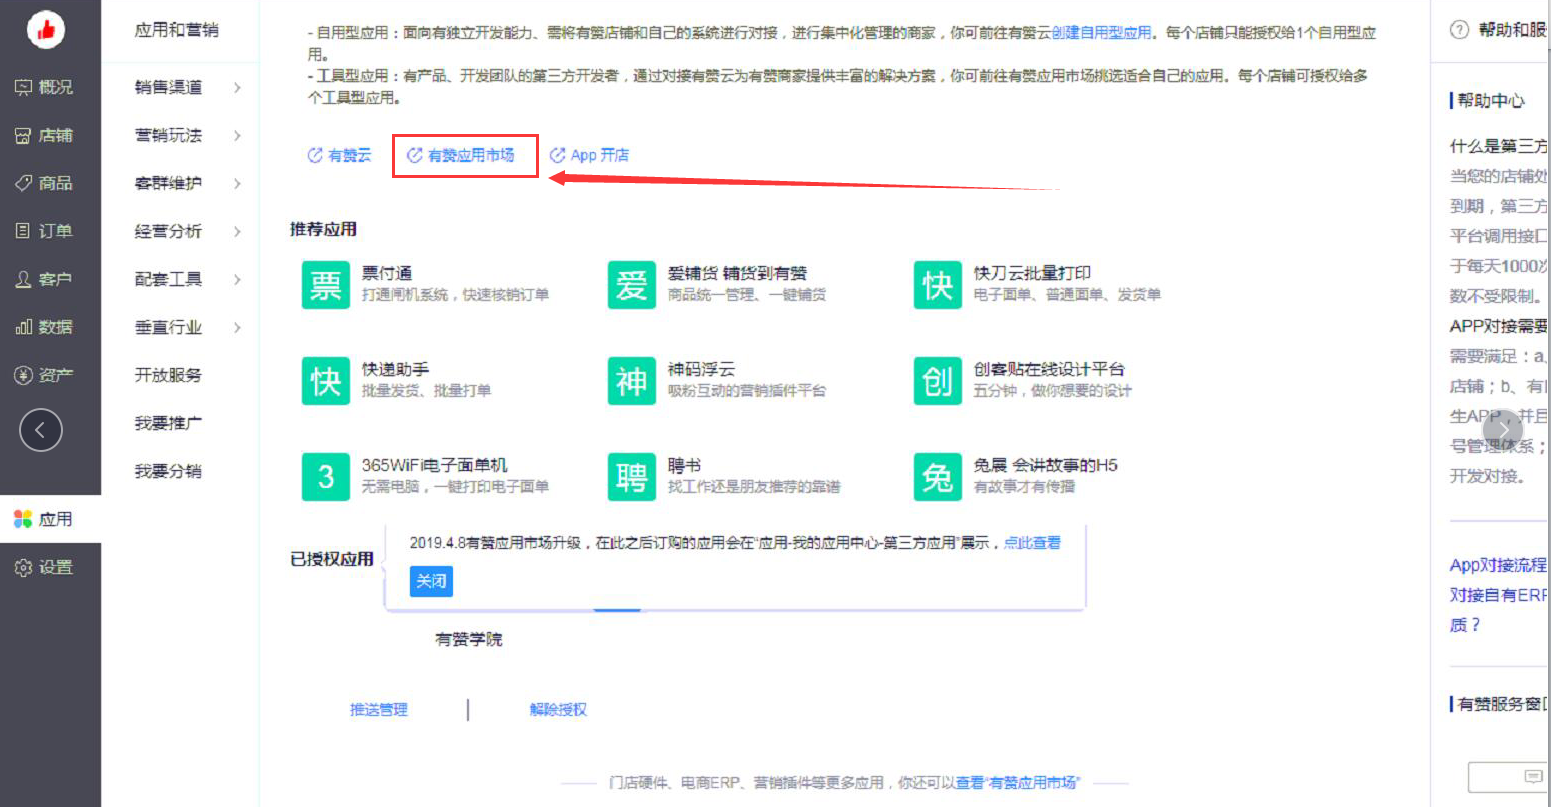Click 创建自用型应用 link
Viewport: 1551px width, 807px height.
click(x=1101, y=33)
